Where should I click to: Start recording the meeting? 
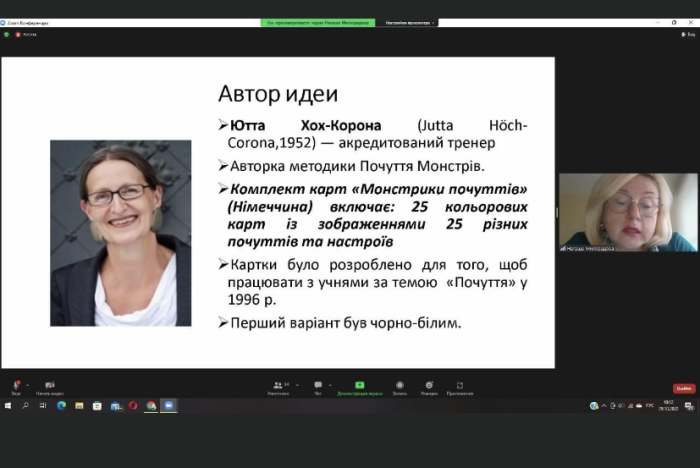(x=400, y=386)
